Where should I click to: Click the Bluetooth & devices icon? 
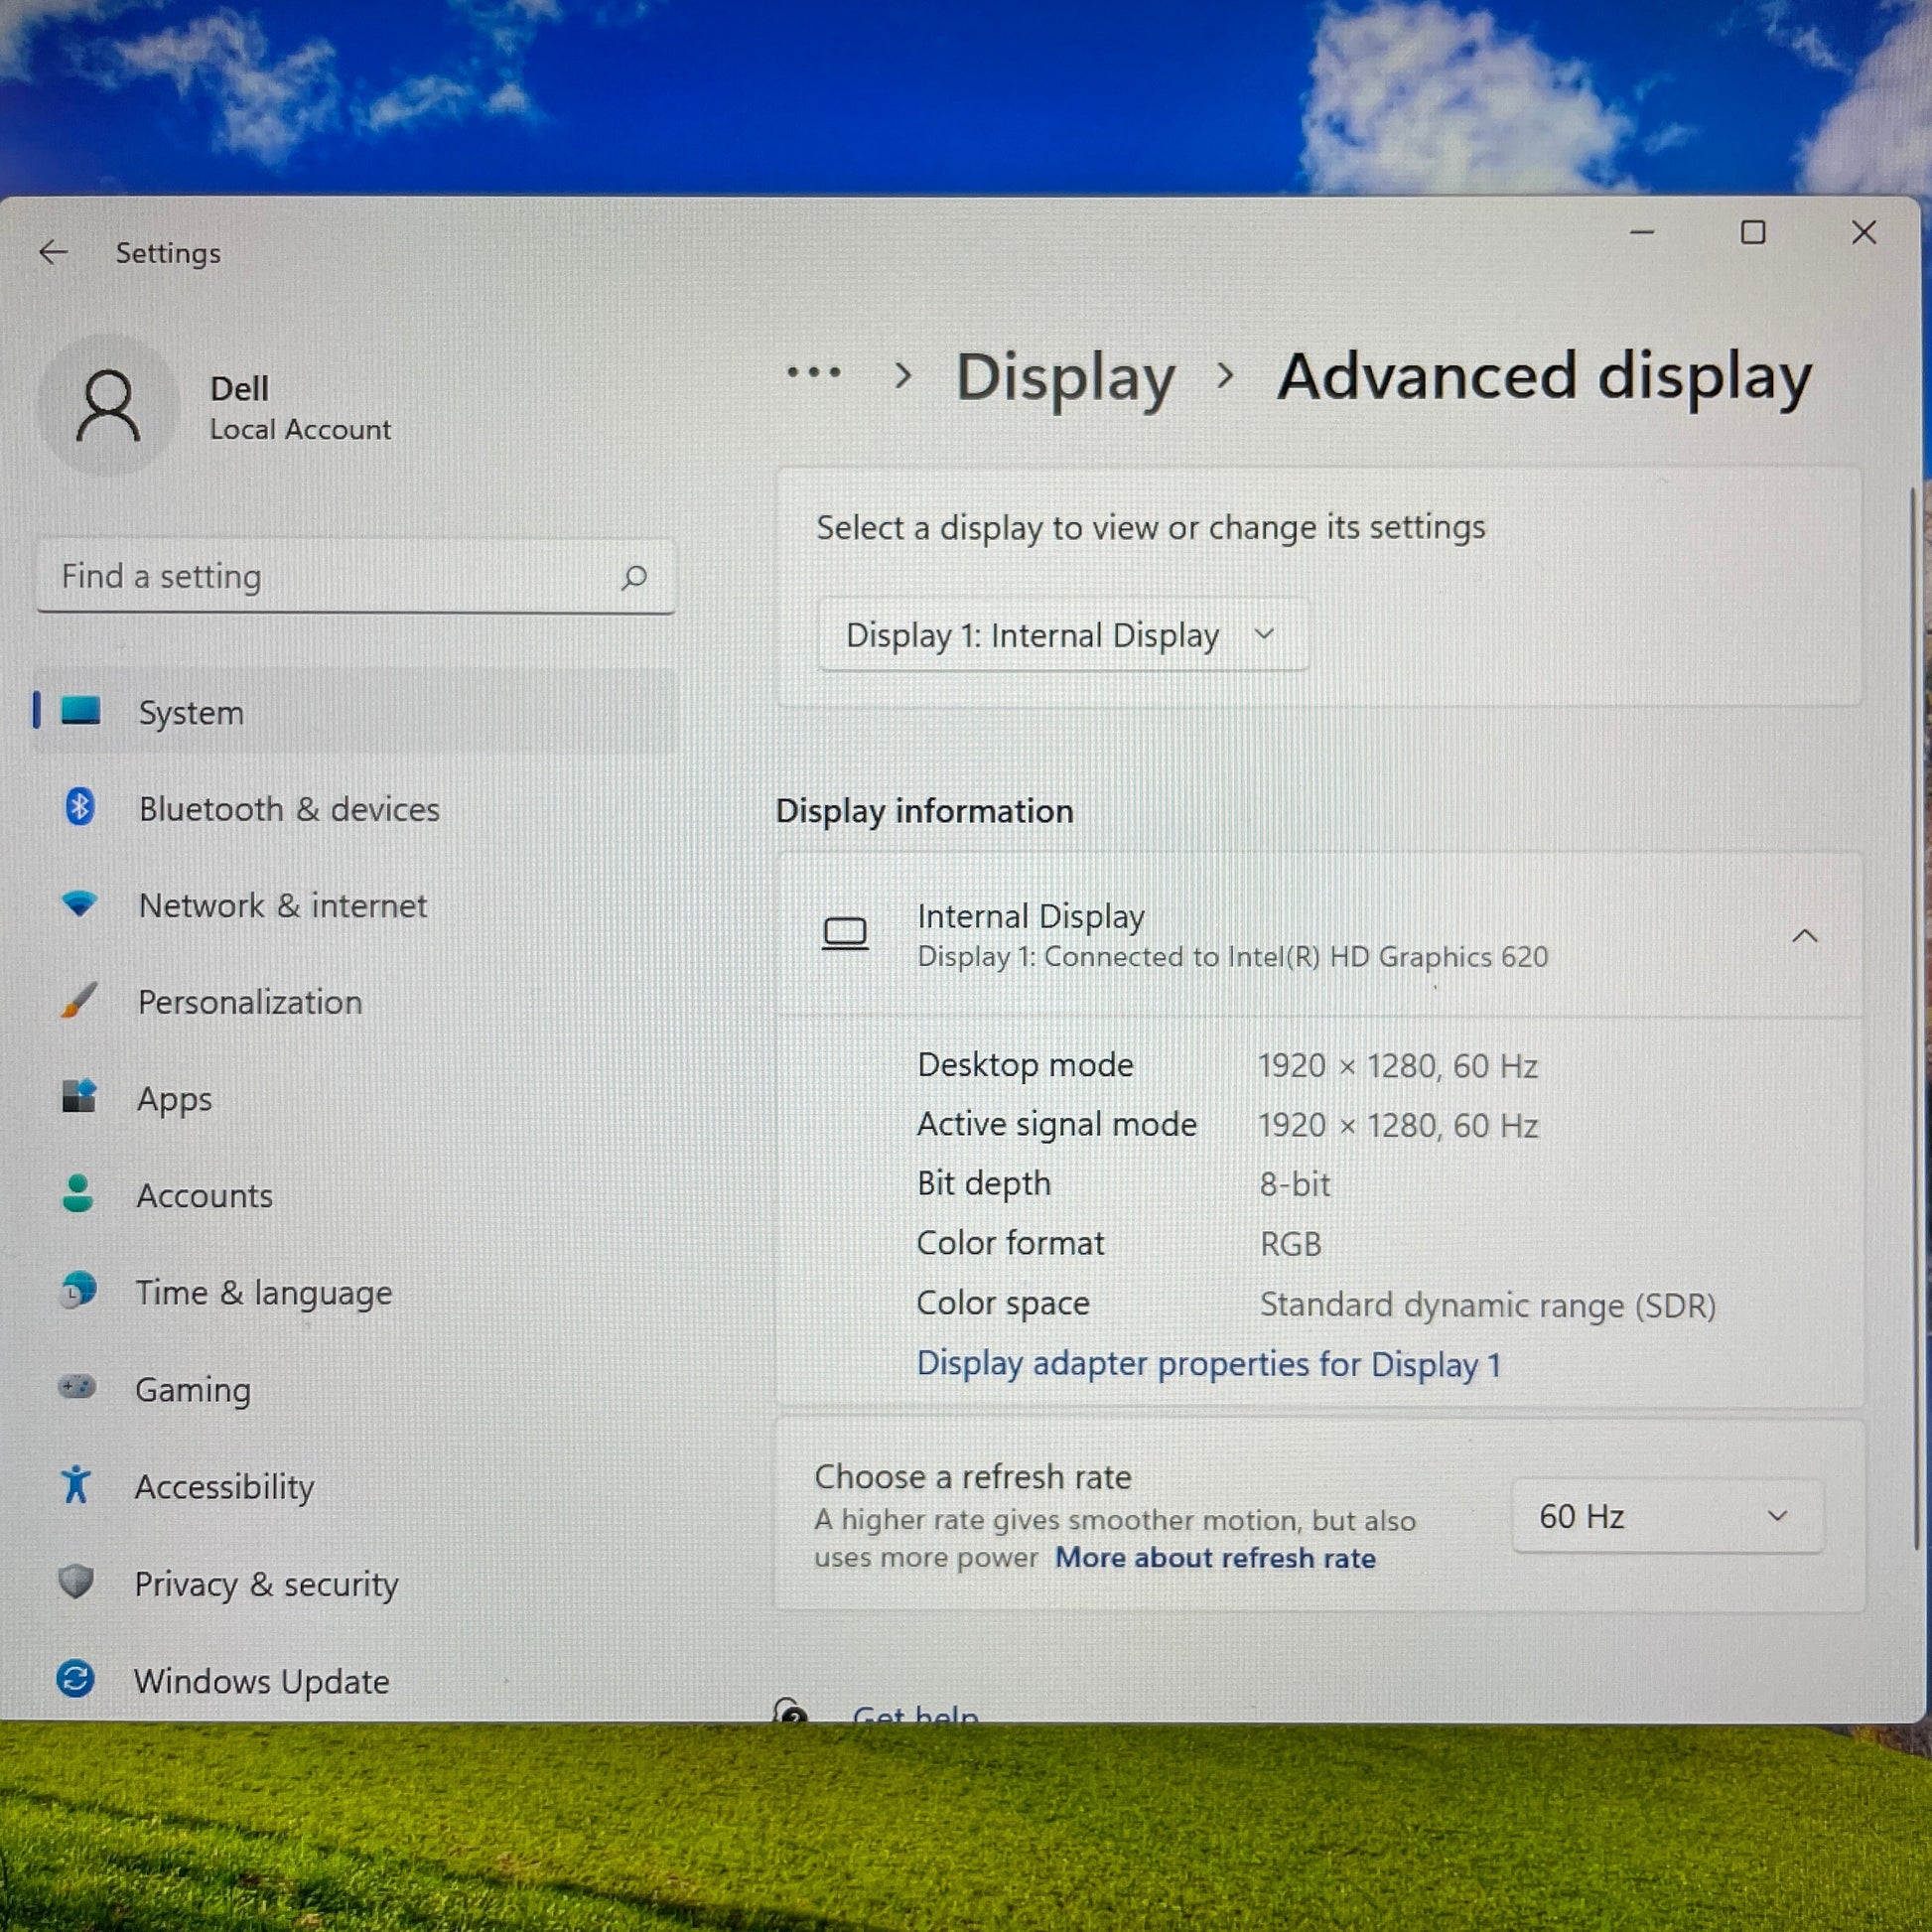tap(80, 807)
